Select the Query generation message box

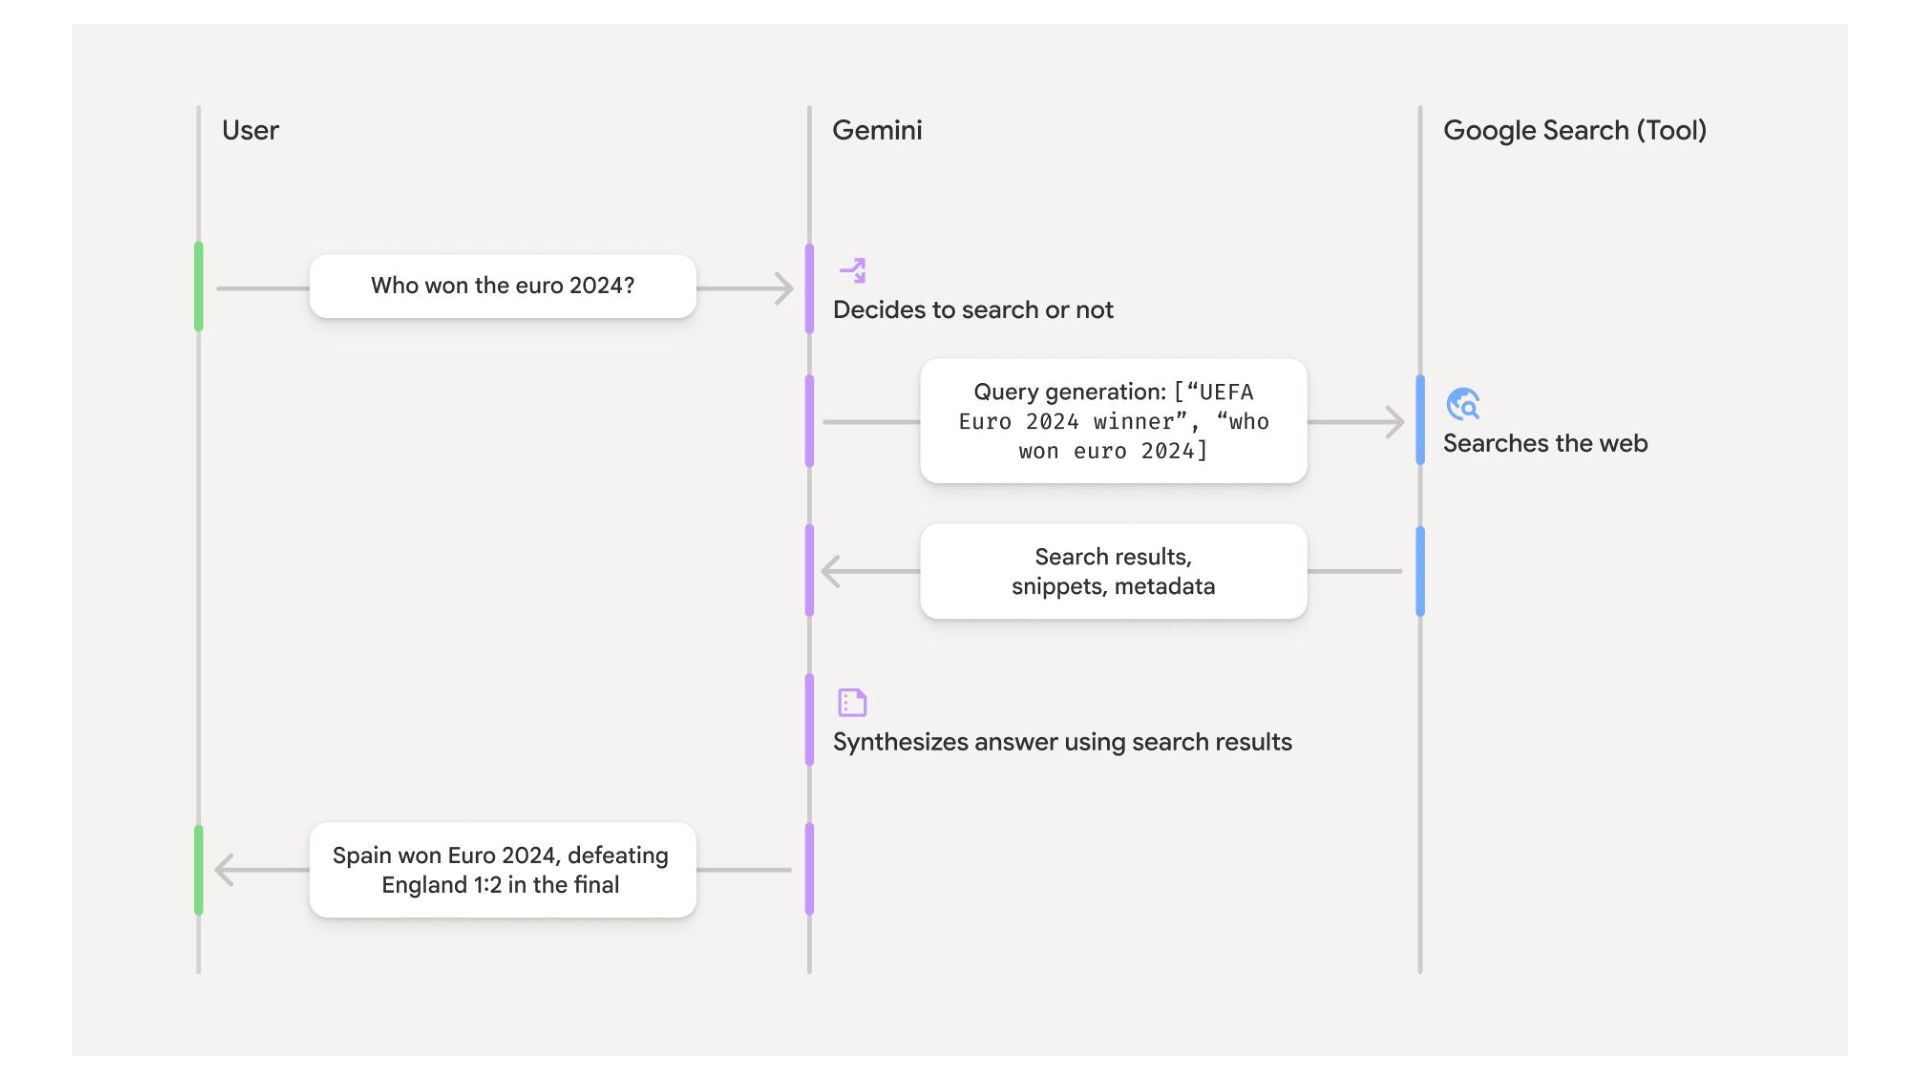click(x=1113, y=421)
